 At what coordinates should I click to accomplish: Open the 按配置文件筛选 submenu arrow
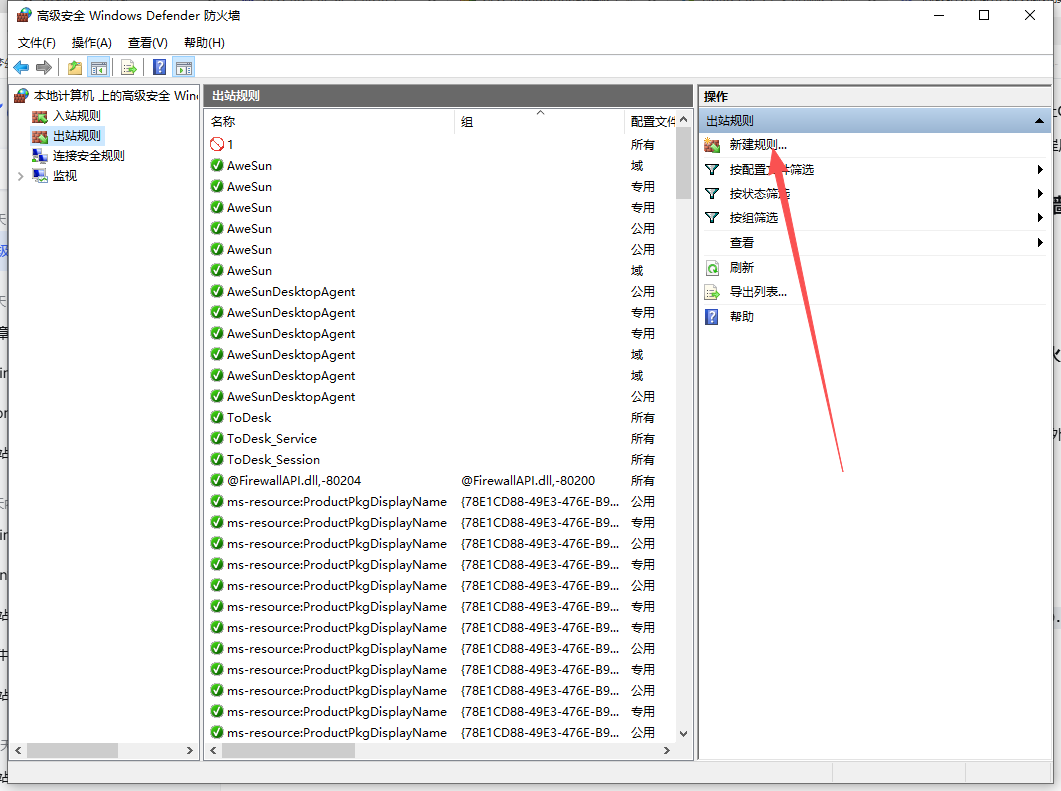(1040, 170)
